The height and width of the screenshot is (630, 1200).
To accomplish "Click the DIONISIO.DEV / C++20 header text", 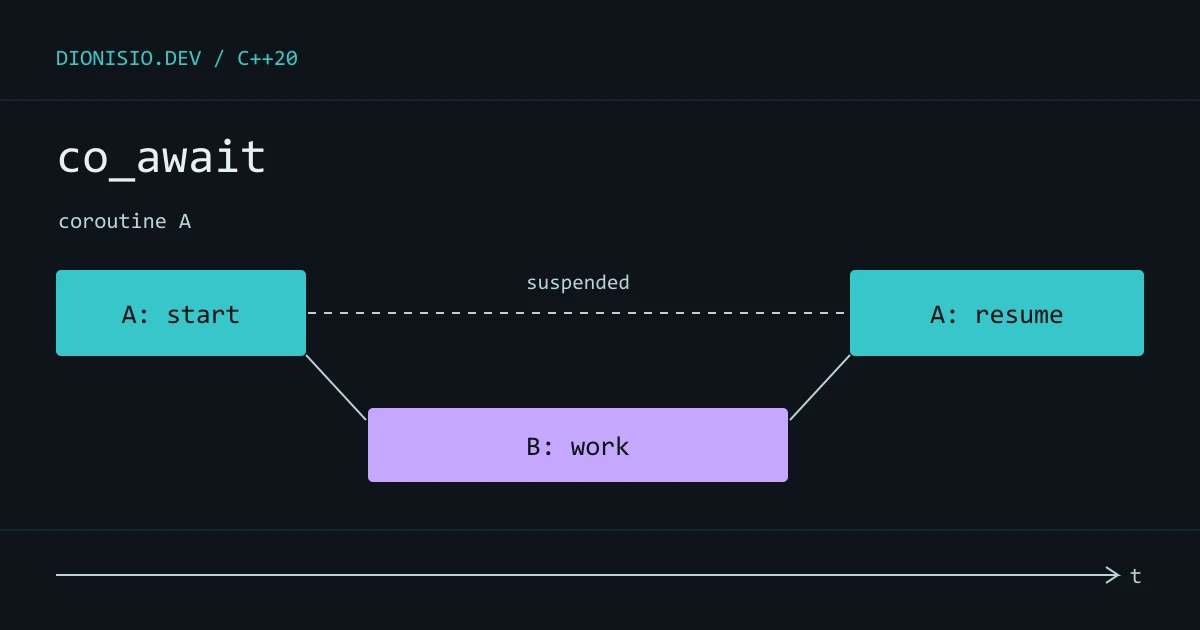I will coord(177,58).
